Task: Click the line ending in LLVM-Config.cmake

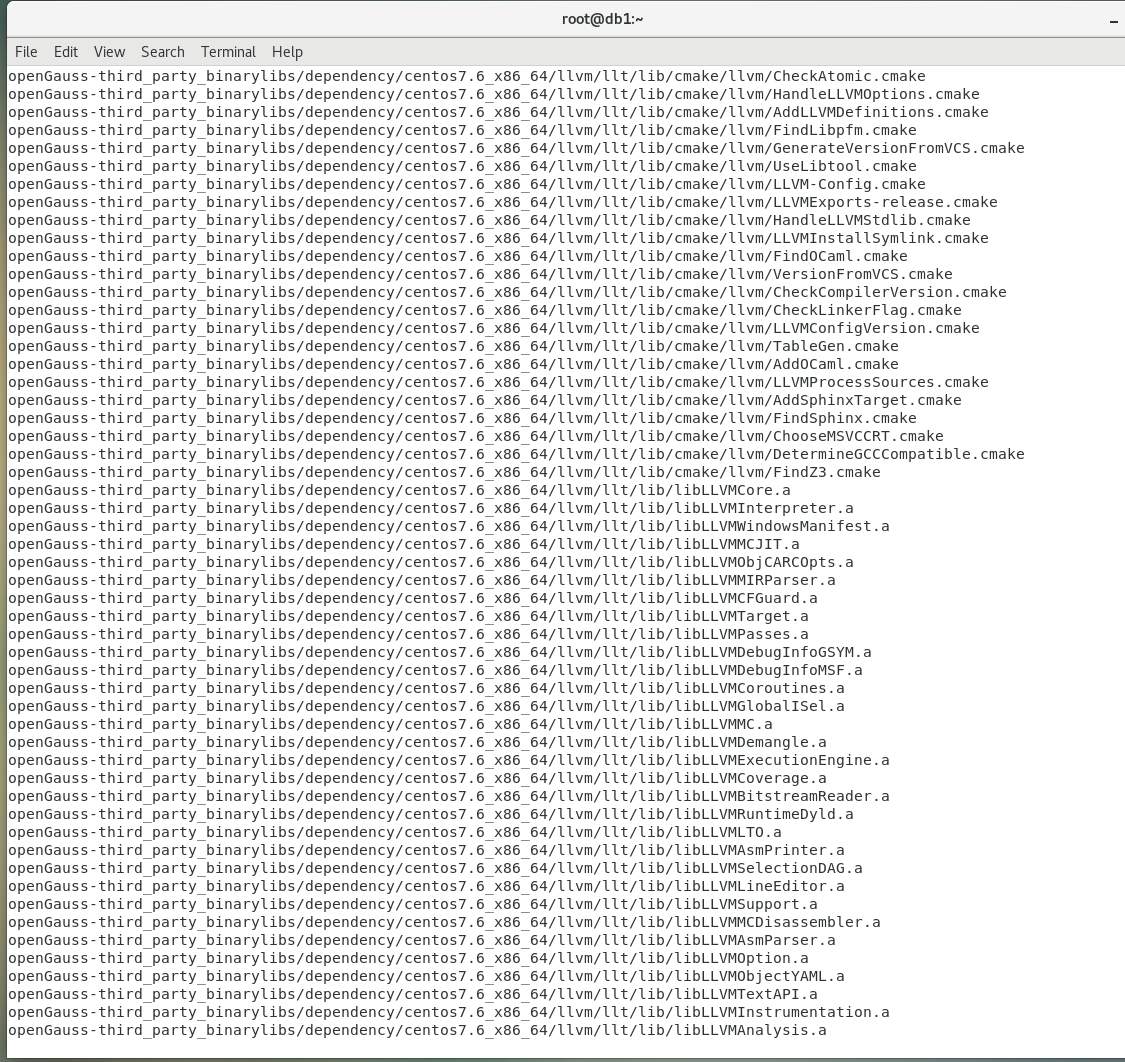Action: [x=466, y=184]
